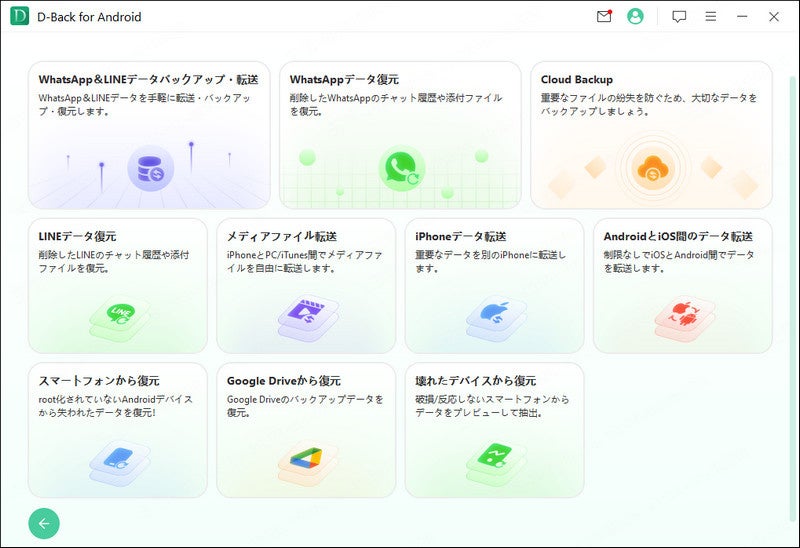The image size is (800, 548).
Task: Click the orange cloud backup icon
Action: (653, 168)
